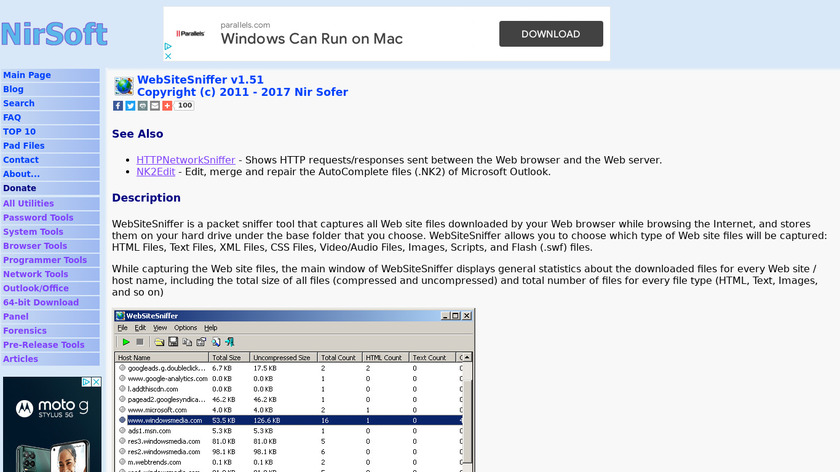This screenshot has width=840, height=472.
Task: Click the share count bubble showing 100
Action: (185, 106)
